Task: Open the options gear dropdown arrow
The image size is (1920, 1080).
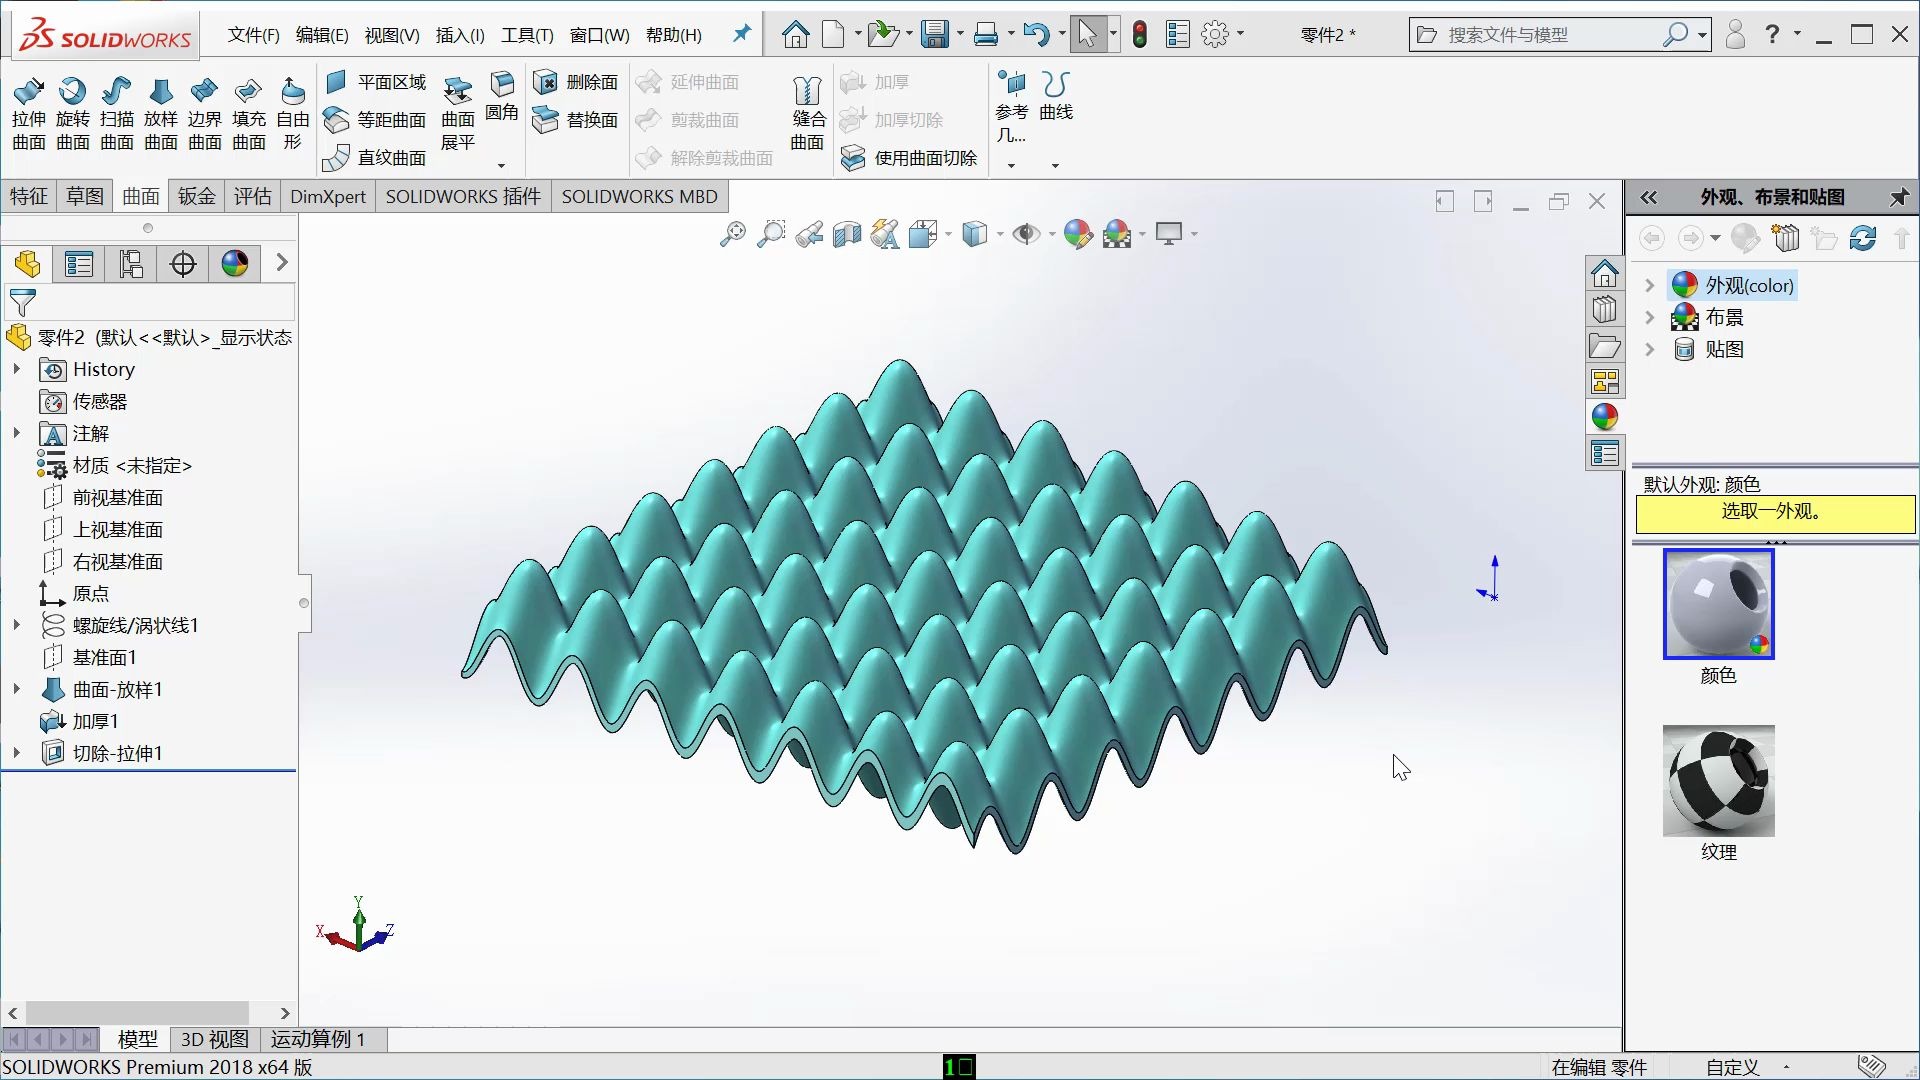Action: (x=1241, y=35)
